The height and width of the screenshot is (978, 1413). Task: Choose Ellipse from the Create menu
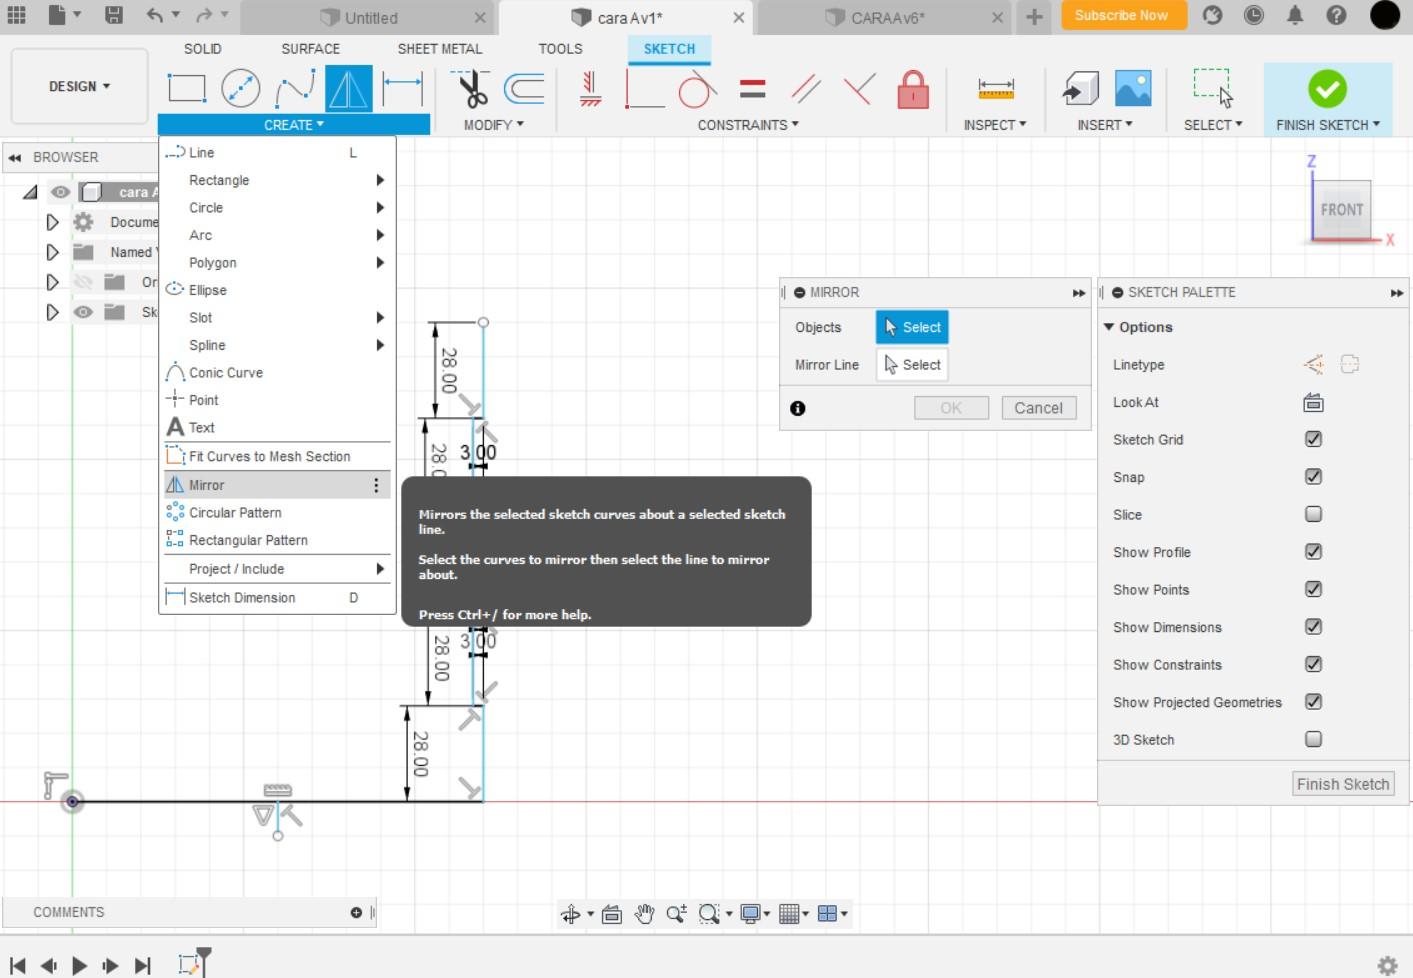coord(277,290)
